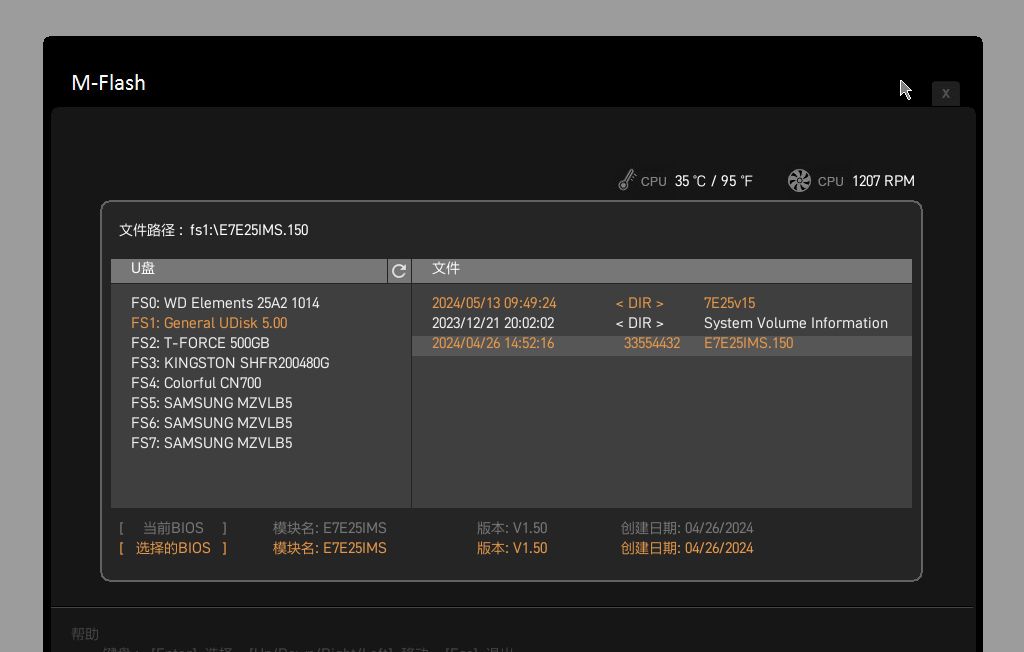Click the gray 模块名: E7E25IMS of the current BIOS
Image resolution: width=1024 pixels, height=652 pixels.
tap(330, 528)
